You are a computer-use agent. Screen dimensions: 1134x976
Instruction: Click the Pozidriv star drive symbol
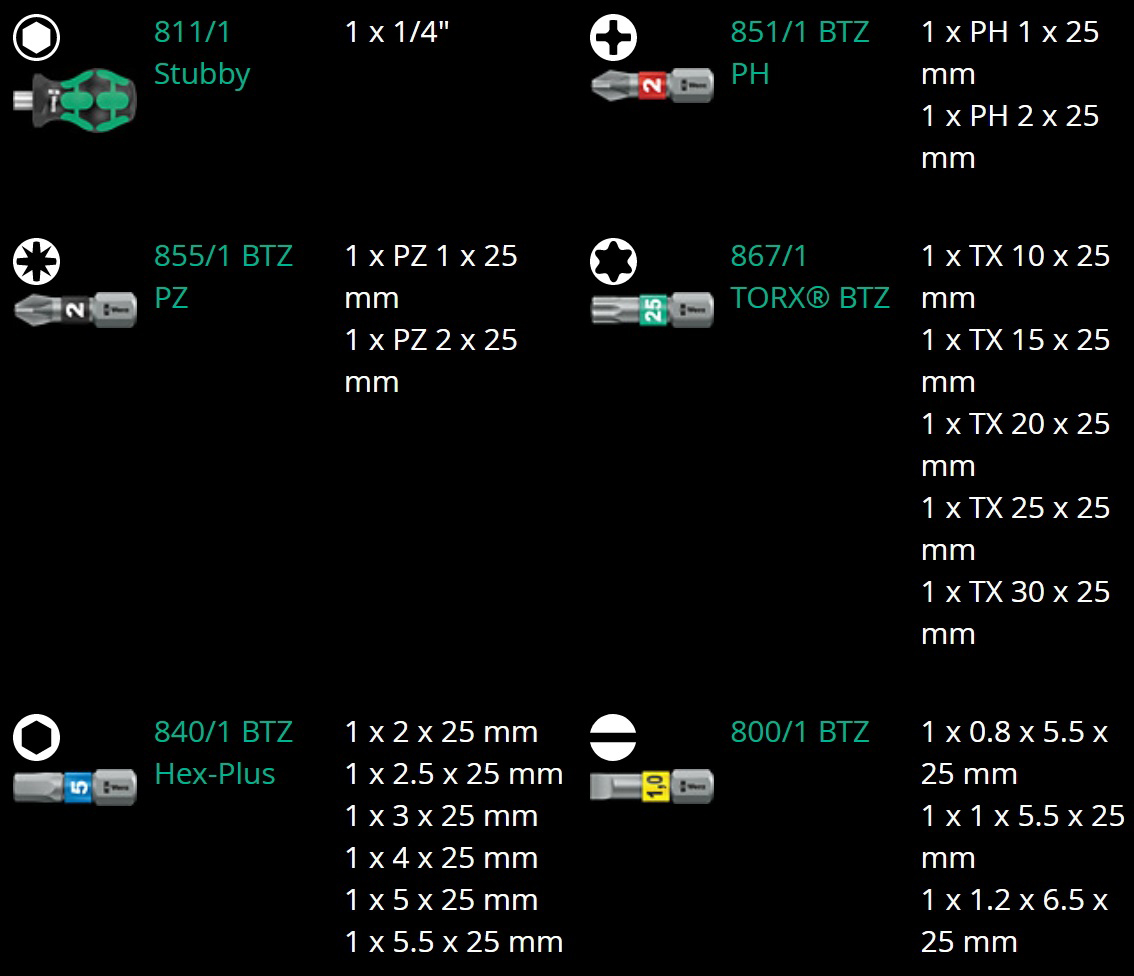tap(37, 262)
